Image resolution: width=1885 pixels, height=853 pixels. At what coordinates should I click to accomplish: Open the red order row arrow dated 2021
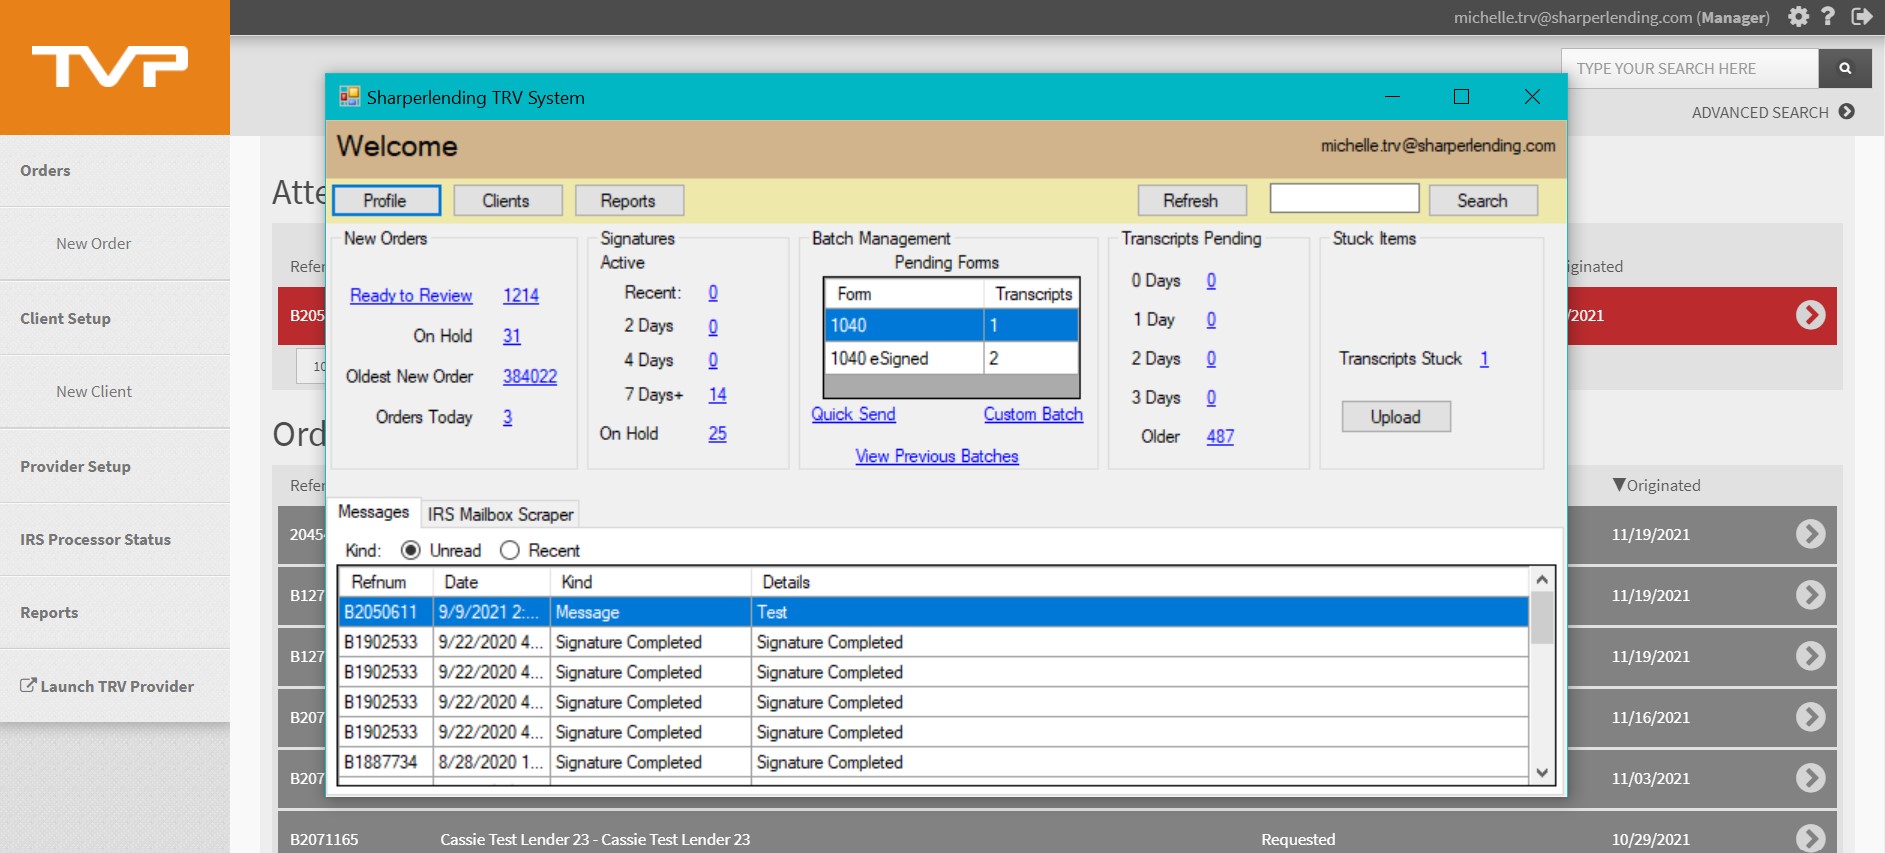tap(1810, 315)
